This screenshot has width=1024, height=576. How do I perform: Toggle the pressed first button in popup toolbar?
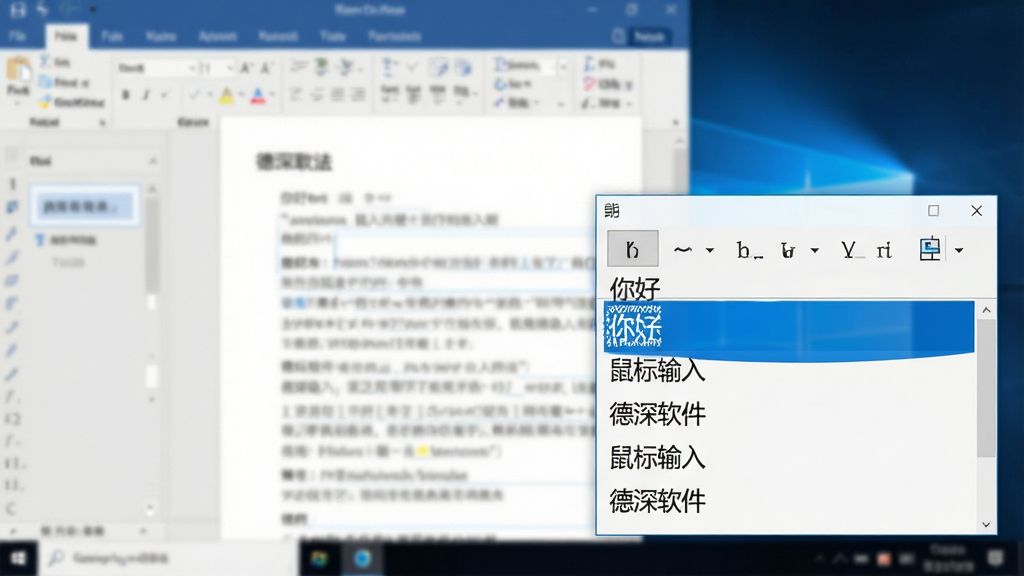pyautogui.click(x=632, y=249)
